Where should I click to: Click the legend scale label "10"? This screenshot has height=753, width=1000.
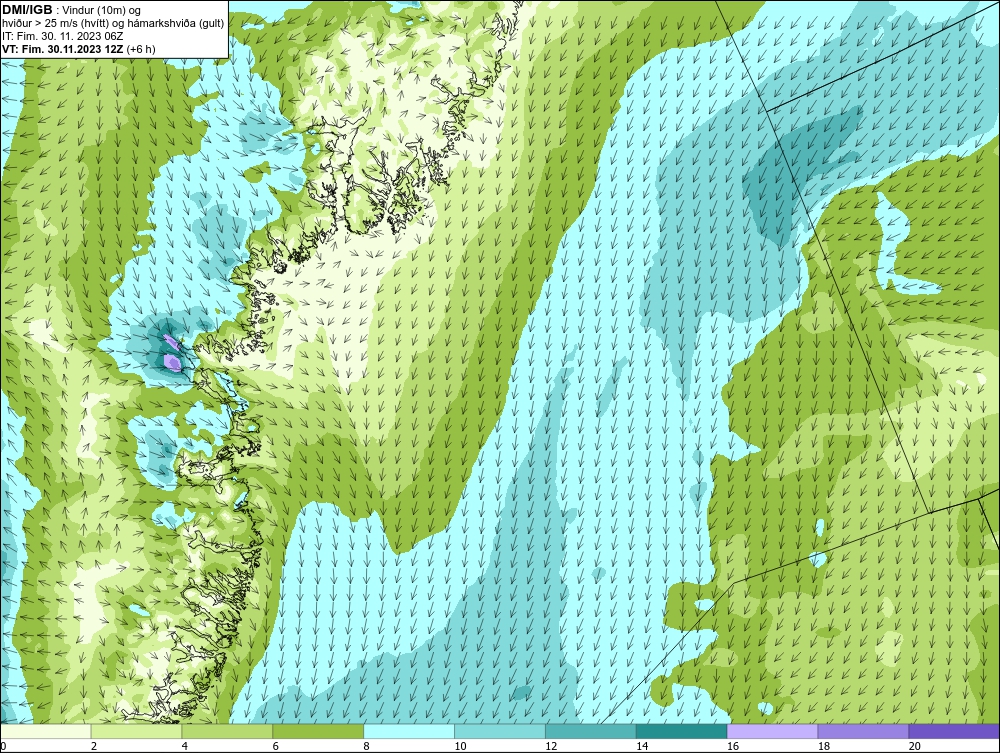pyautogui.click(x=460, y=746)
